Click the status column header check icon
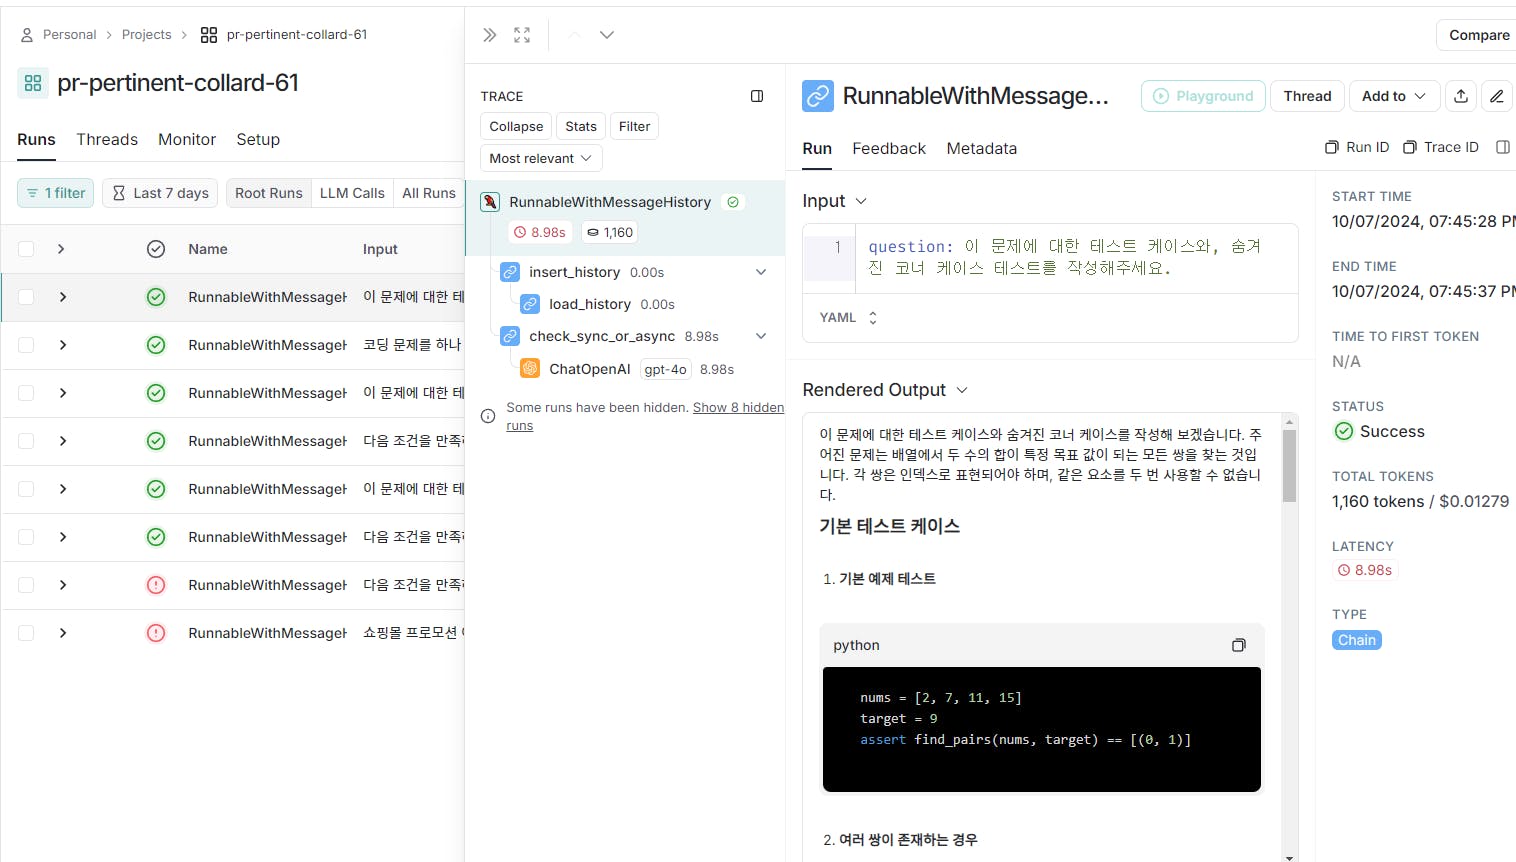Viewport: 1516px width, 862px height. (x=156, y=249)
